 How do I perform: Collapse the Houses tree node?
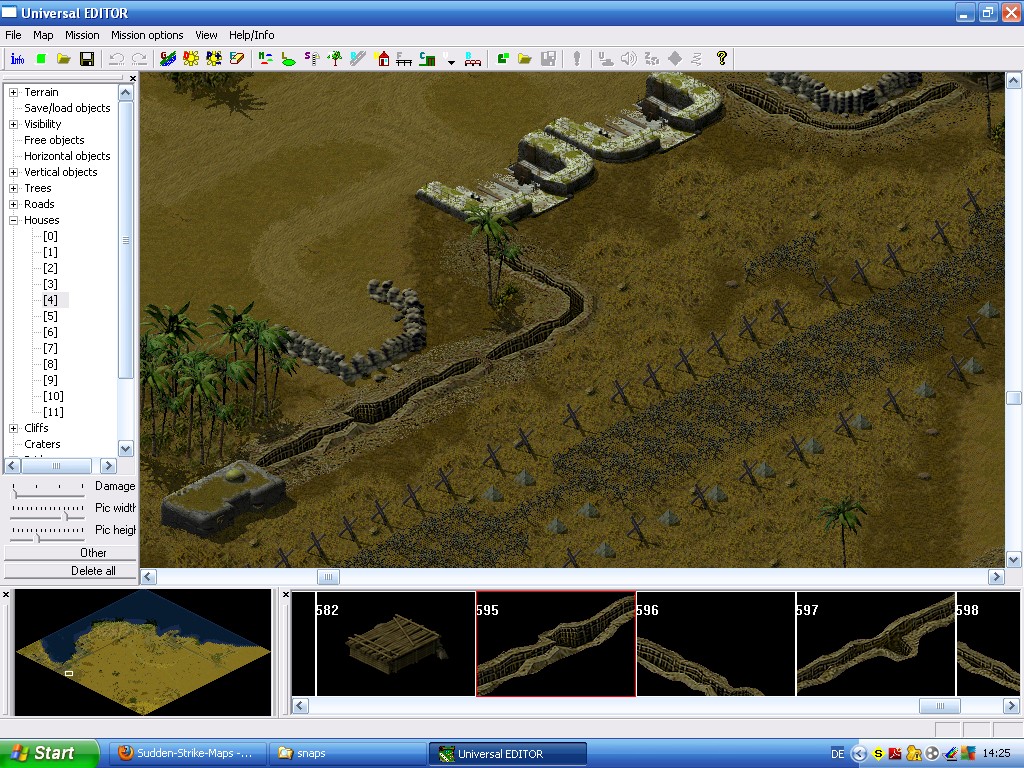point(13,220)
